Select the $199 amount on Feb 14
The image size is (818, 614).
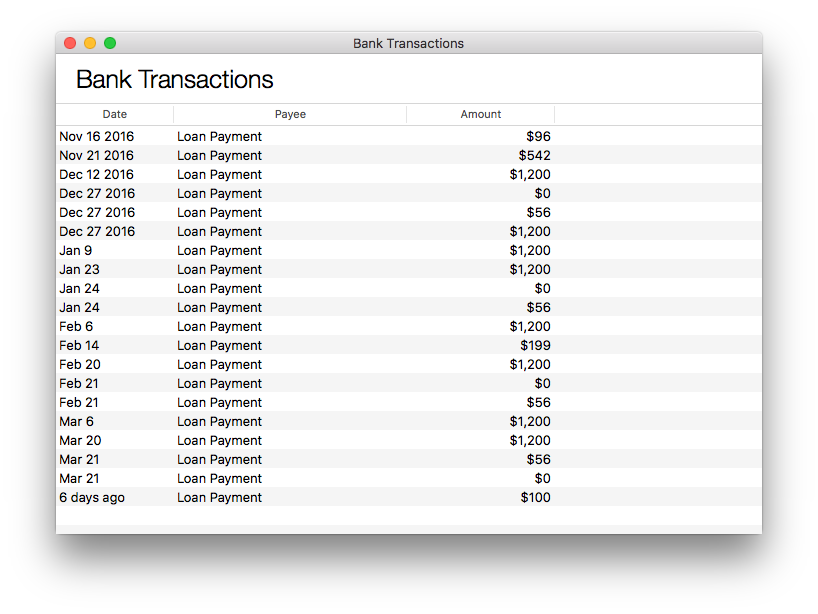535,345
